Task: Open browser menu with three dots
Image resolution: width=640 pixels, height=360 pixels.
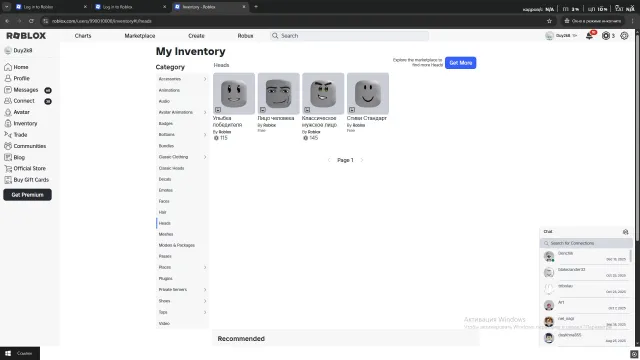Action: 633,21
